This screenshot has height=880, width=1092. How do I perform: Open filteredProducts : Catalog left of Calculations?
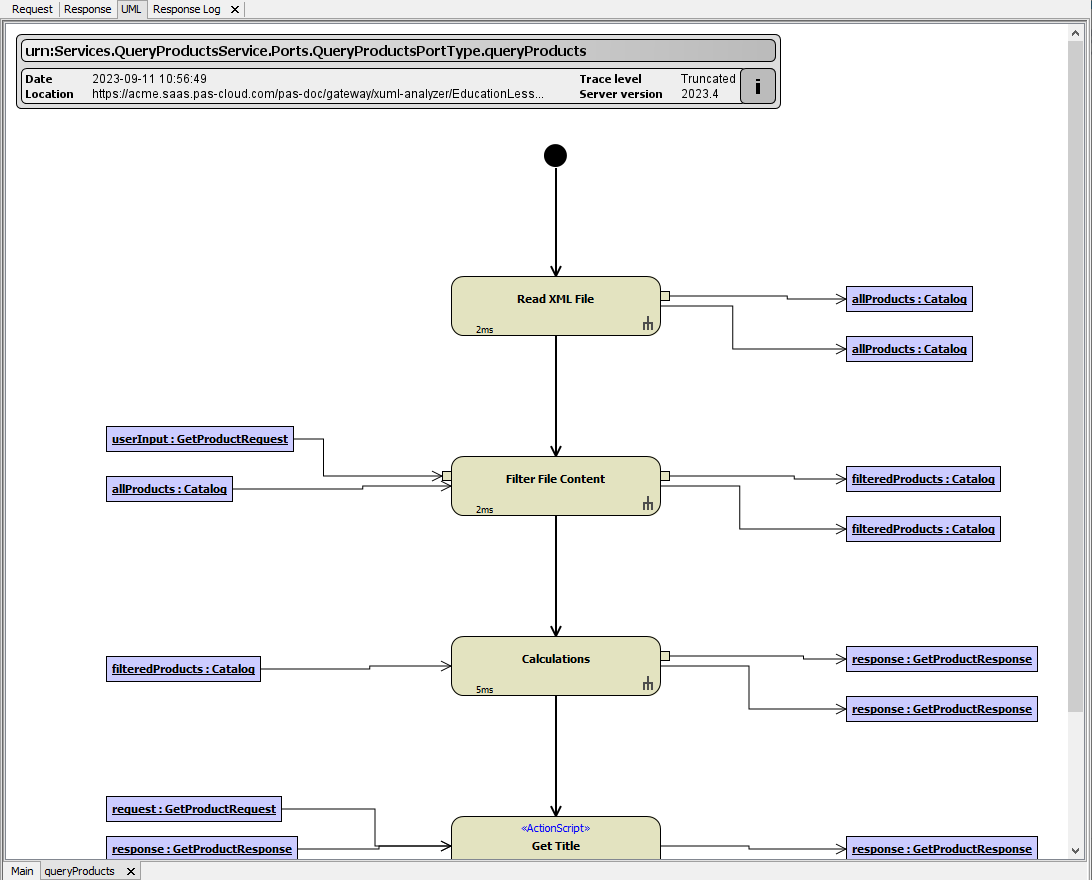coord(183,668)
